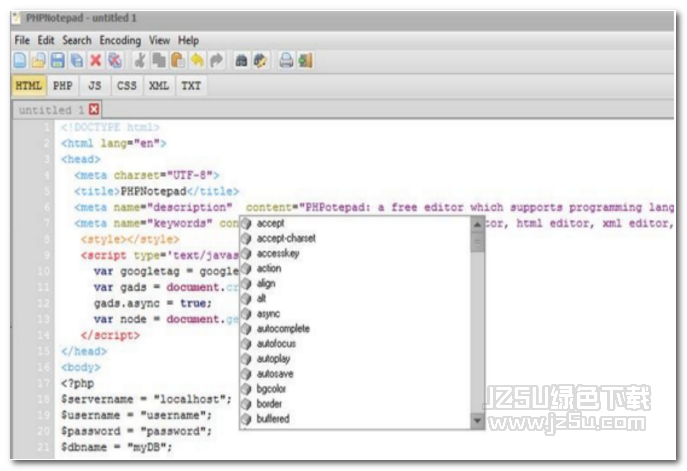Click the $servername = "localhost" line
The image size is (687, 471).
click(146, 399)
